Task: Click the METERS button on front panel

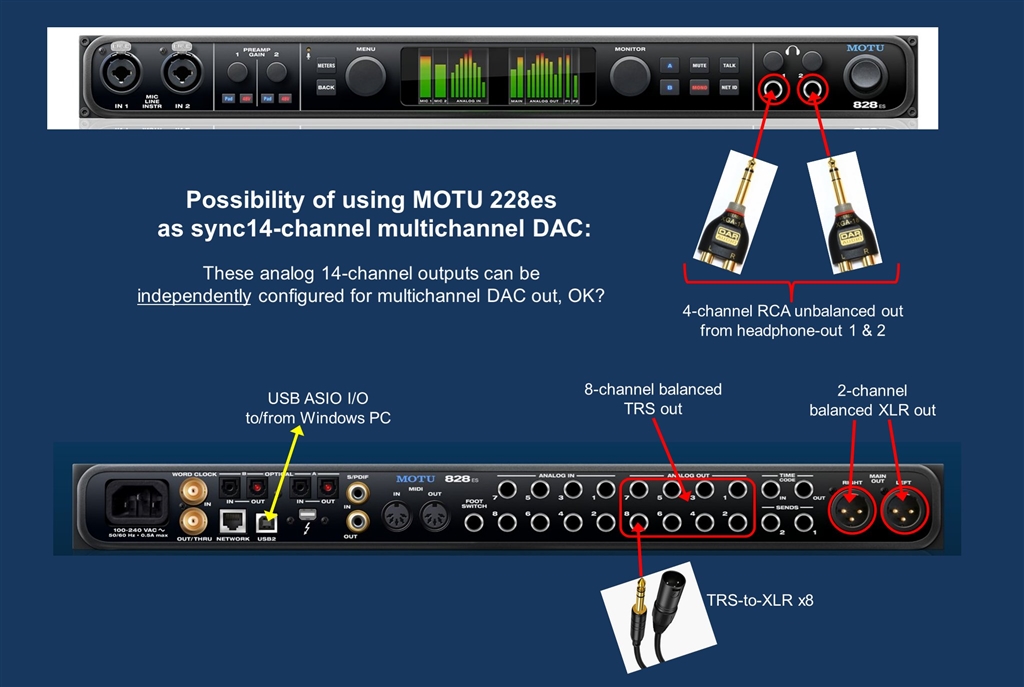Action: pos(326,65)
